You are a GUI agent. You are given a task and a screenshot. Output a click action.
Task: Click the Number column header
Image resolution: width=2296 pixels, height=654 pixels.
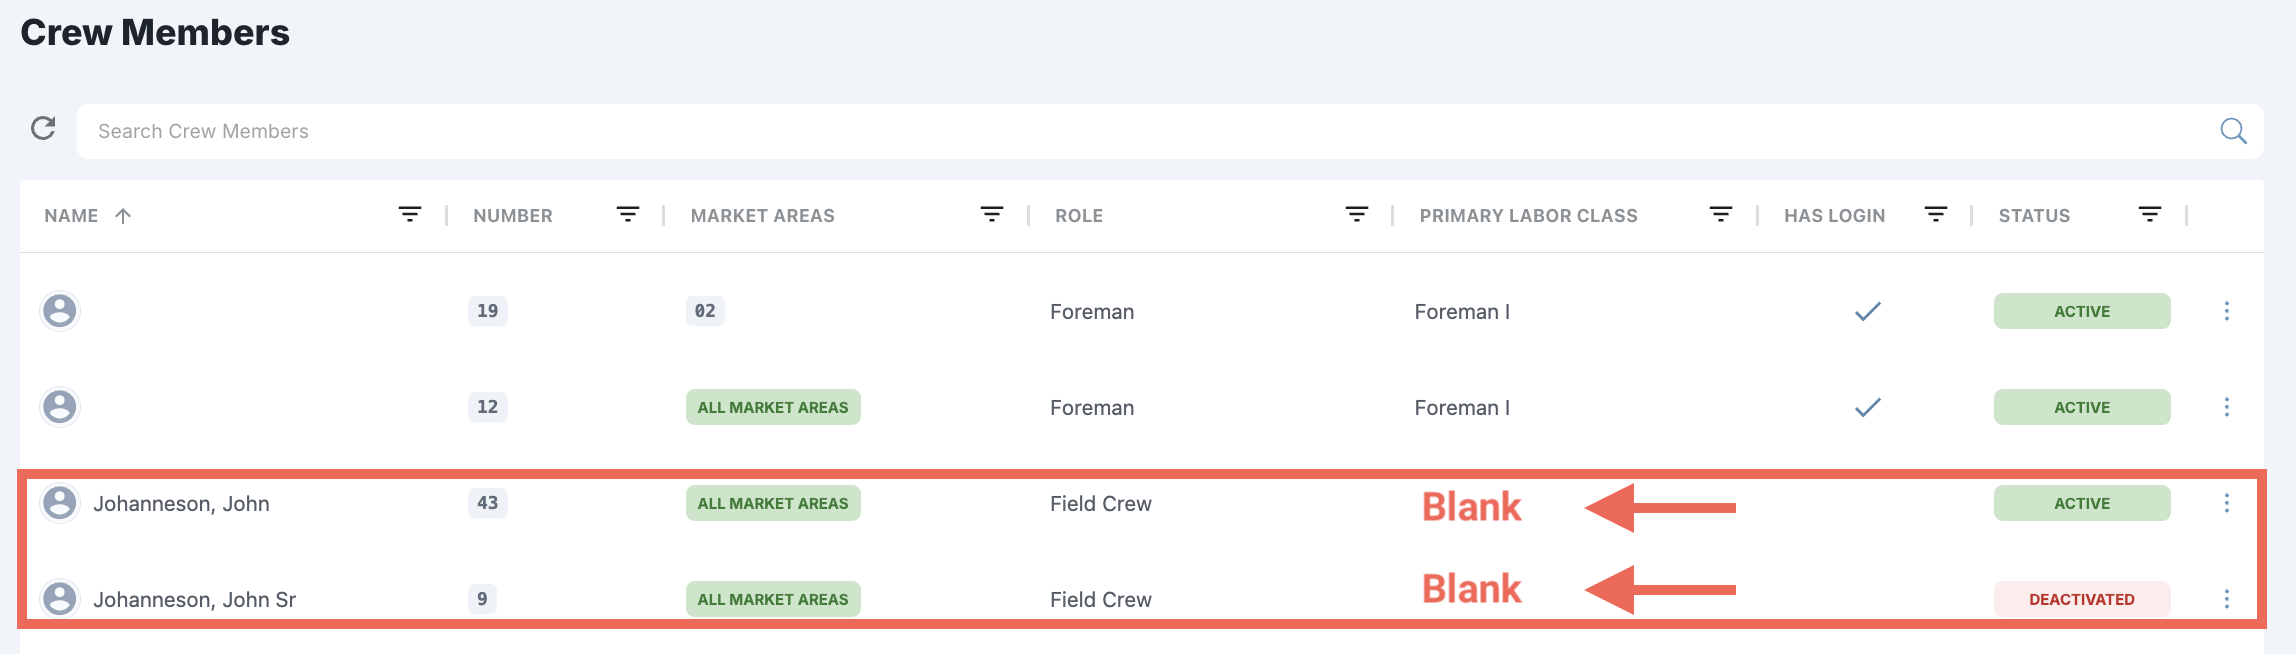coord(513,215)
